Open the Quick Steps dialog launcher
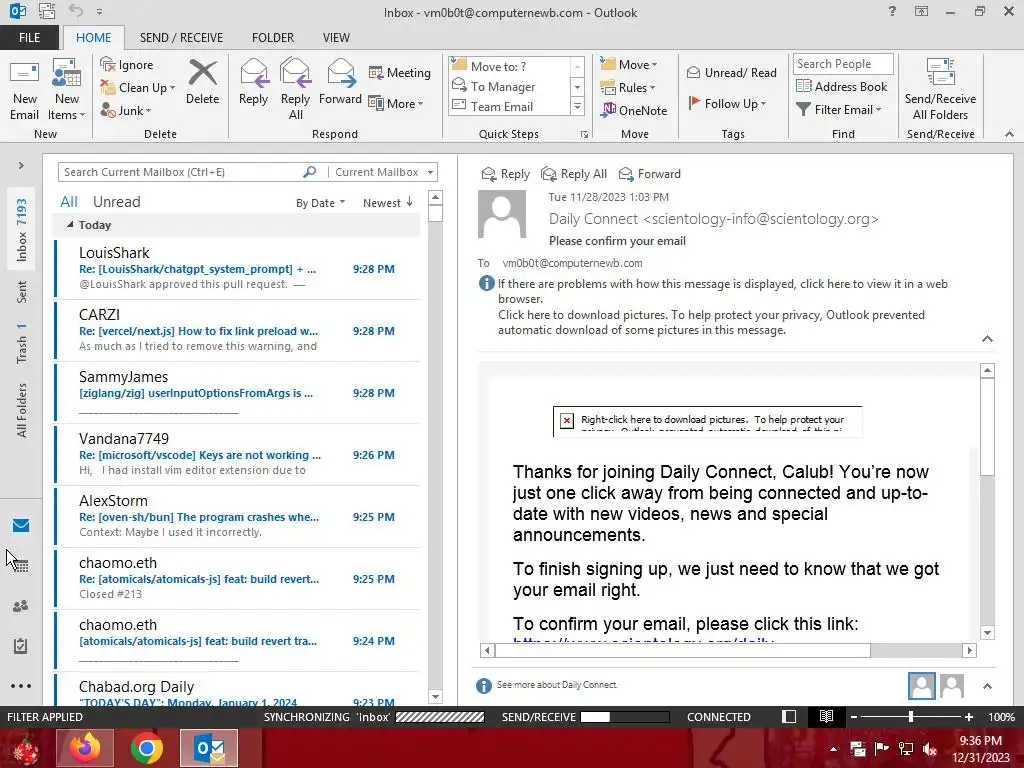 coord(584,135)
